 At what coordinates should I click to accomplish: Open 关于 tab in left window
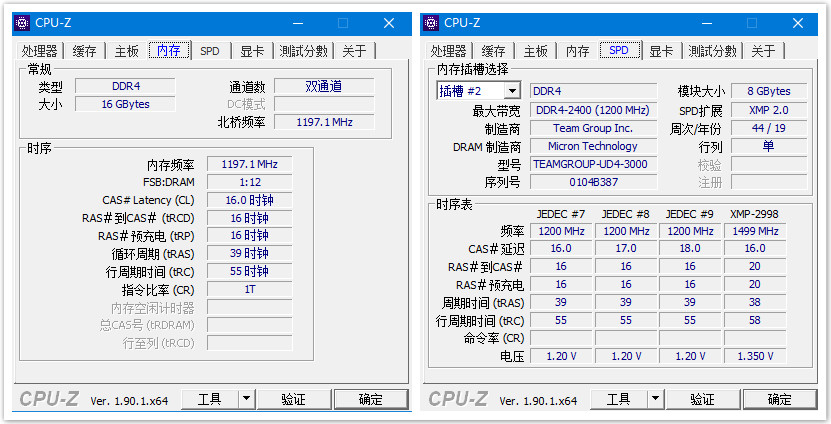pyautogui.click(x=355, y=51)
